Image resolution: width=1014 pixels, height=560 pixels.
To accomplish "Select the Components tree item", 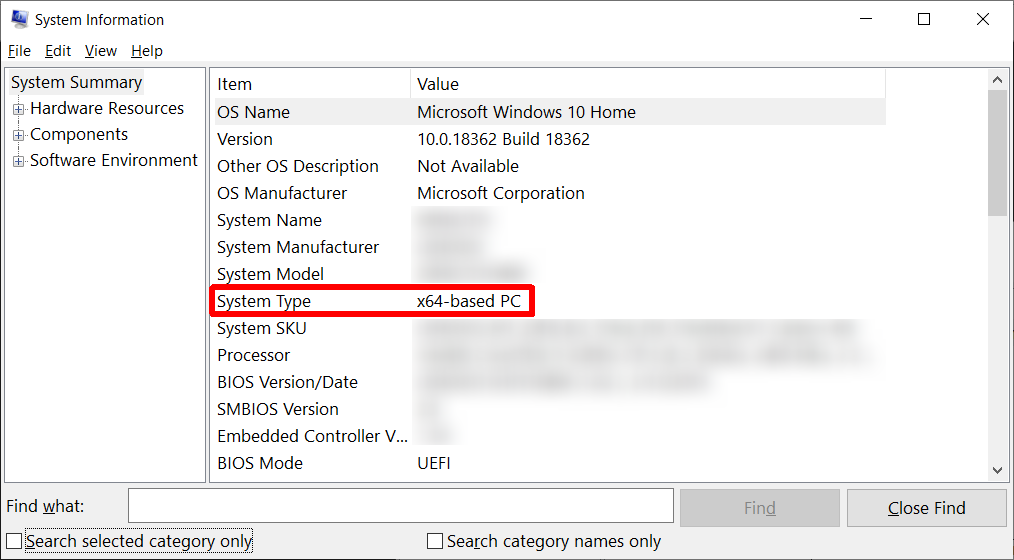I will tap(79, 135).
